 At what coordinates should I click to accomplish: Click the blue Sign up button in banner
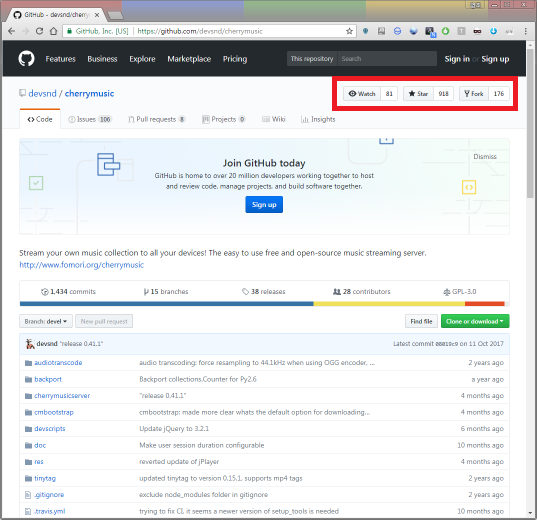(264, 205)
